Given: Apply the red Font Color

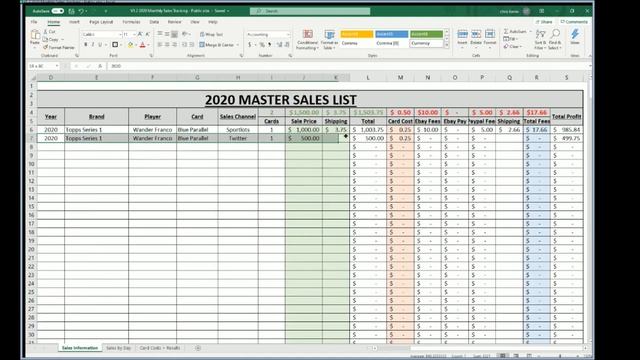Looking at the screenshot, I should coord(142,44).
